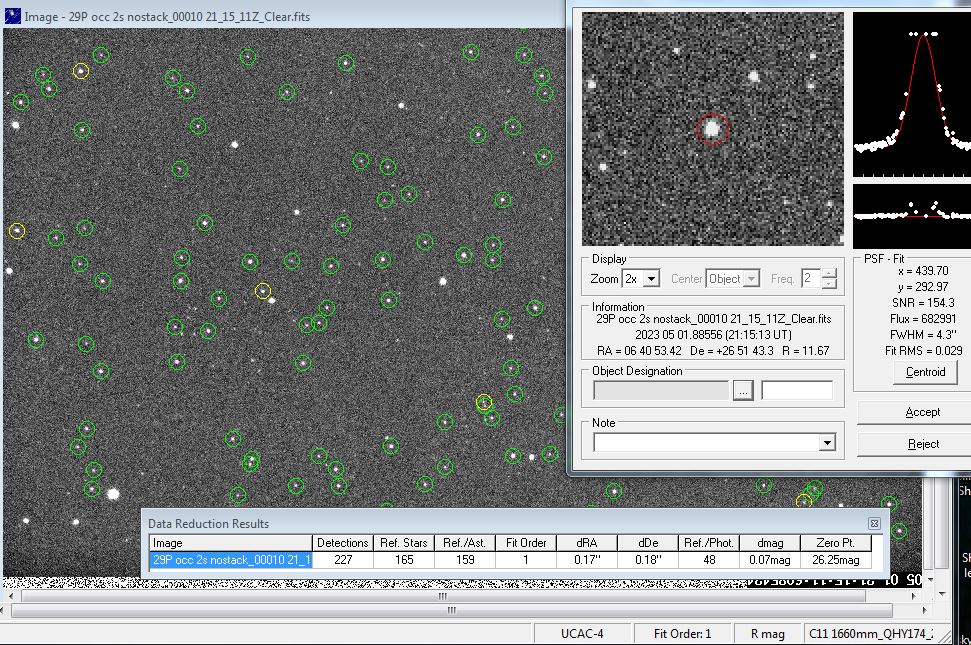Click the "..." browse button beside Object Designation
971x645 pixels.
(x=743, y=391)
